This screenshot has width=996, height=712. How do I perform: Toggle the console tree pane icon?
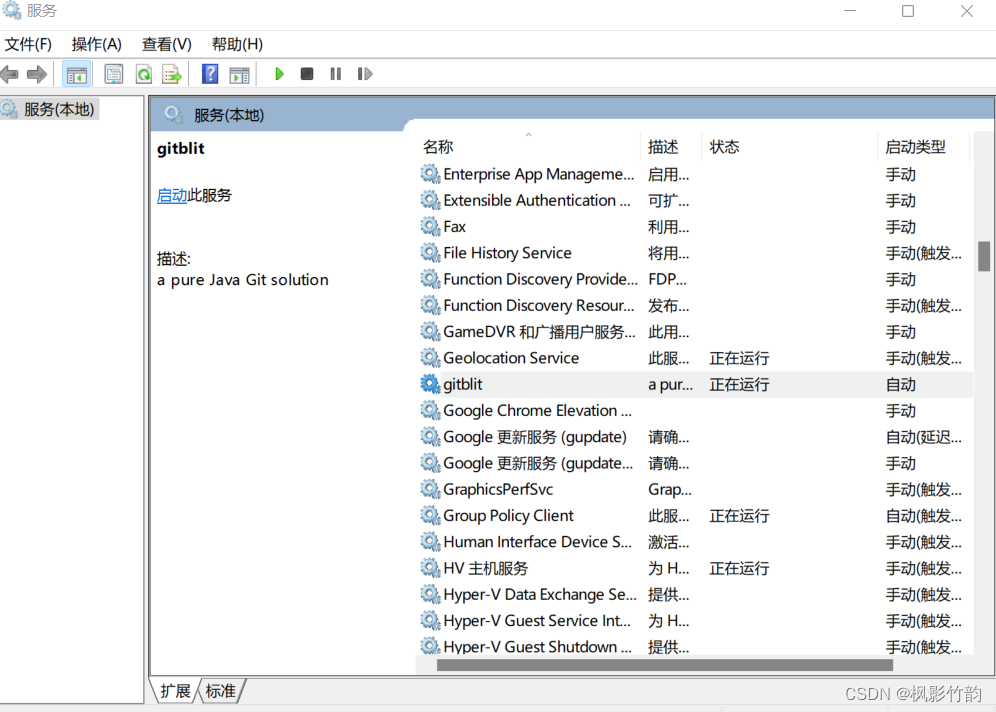pos(76,73)
